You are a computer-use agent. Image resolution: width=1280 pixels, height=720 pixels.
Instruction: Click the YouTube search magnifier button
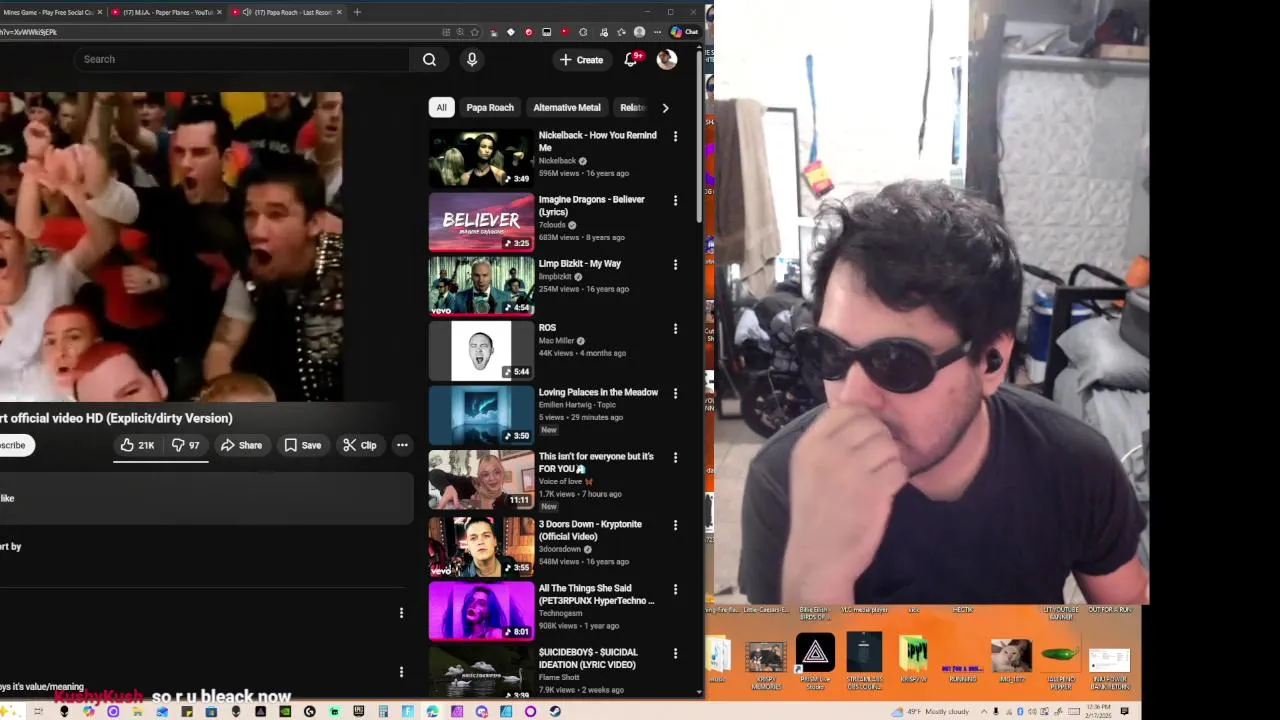tap(429, 59)
